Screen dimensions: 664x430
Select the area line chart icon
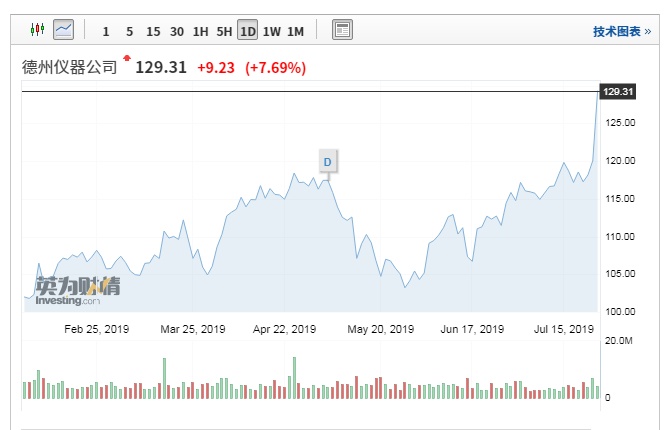click(64, 30)
